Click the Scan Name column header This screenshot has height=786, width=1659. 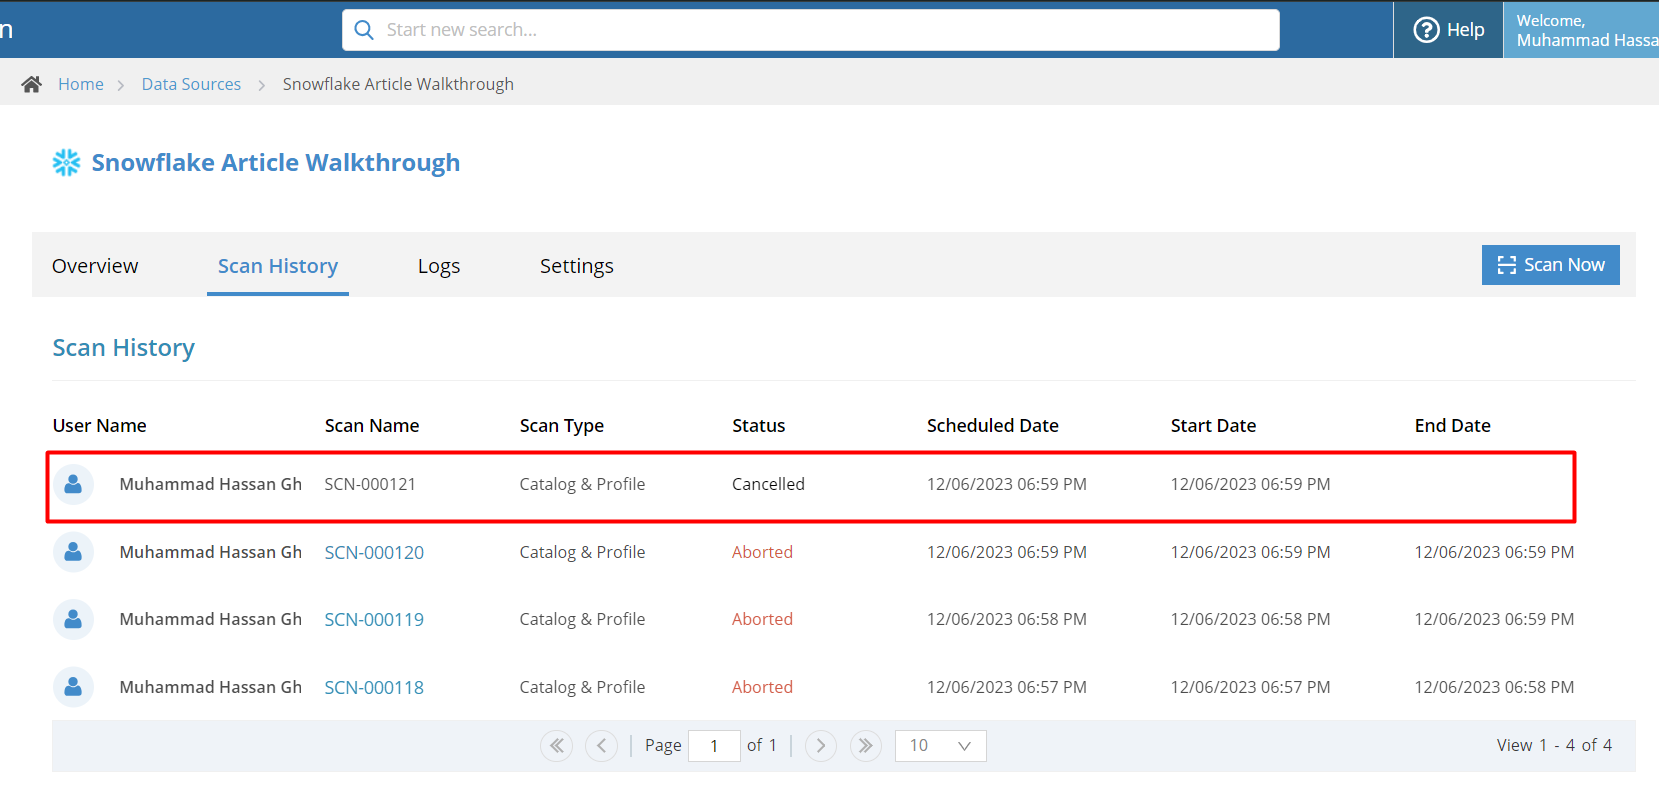click(x=372, y=425)
